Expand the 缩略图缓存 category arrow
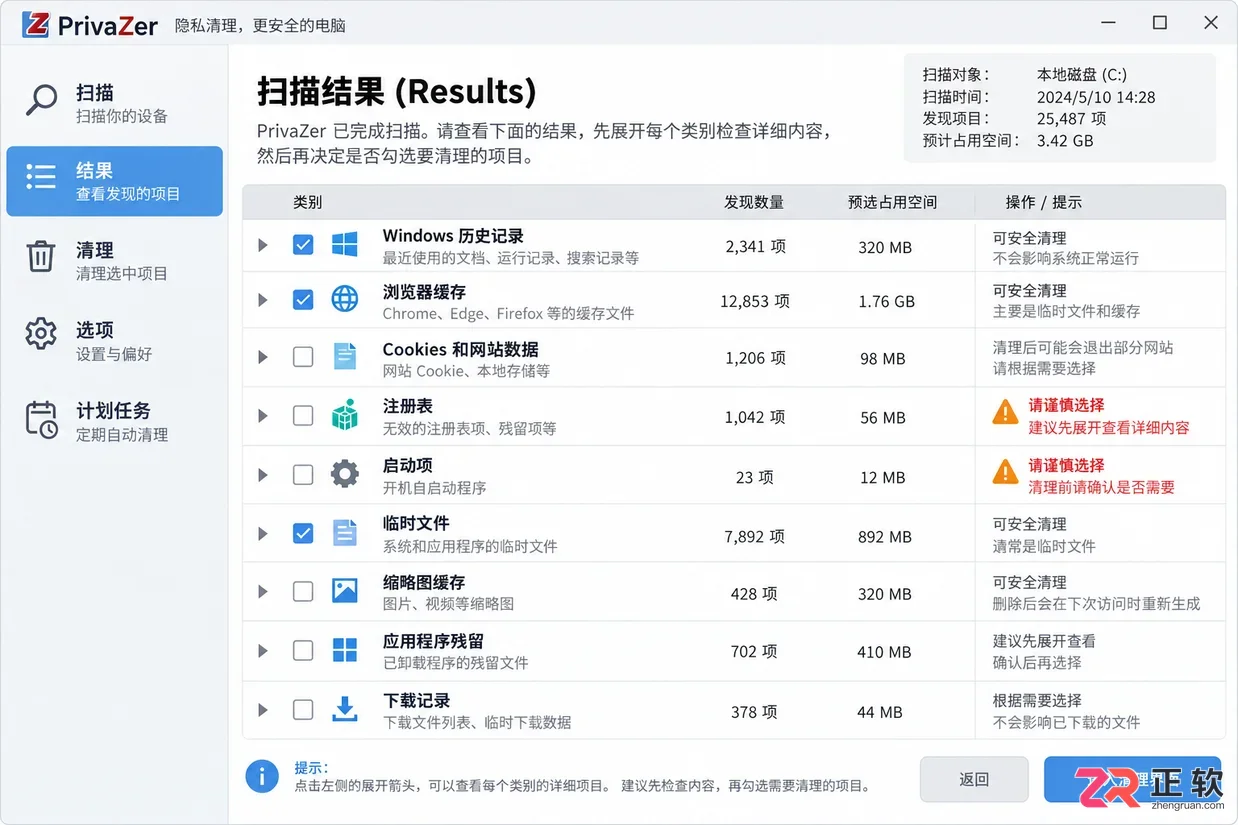The image size is (1238, 825). 263,592
